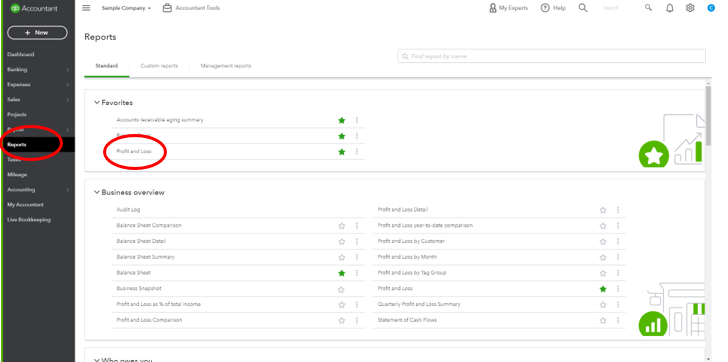This screenshot has width=728, height=362.
Task: Unfavorite Accounts receivable aging summary star
Action: click(342, 120)
